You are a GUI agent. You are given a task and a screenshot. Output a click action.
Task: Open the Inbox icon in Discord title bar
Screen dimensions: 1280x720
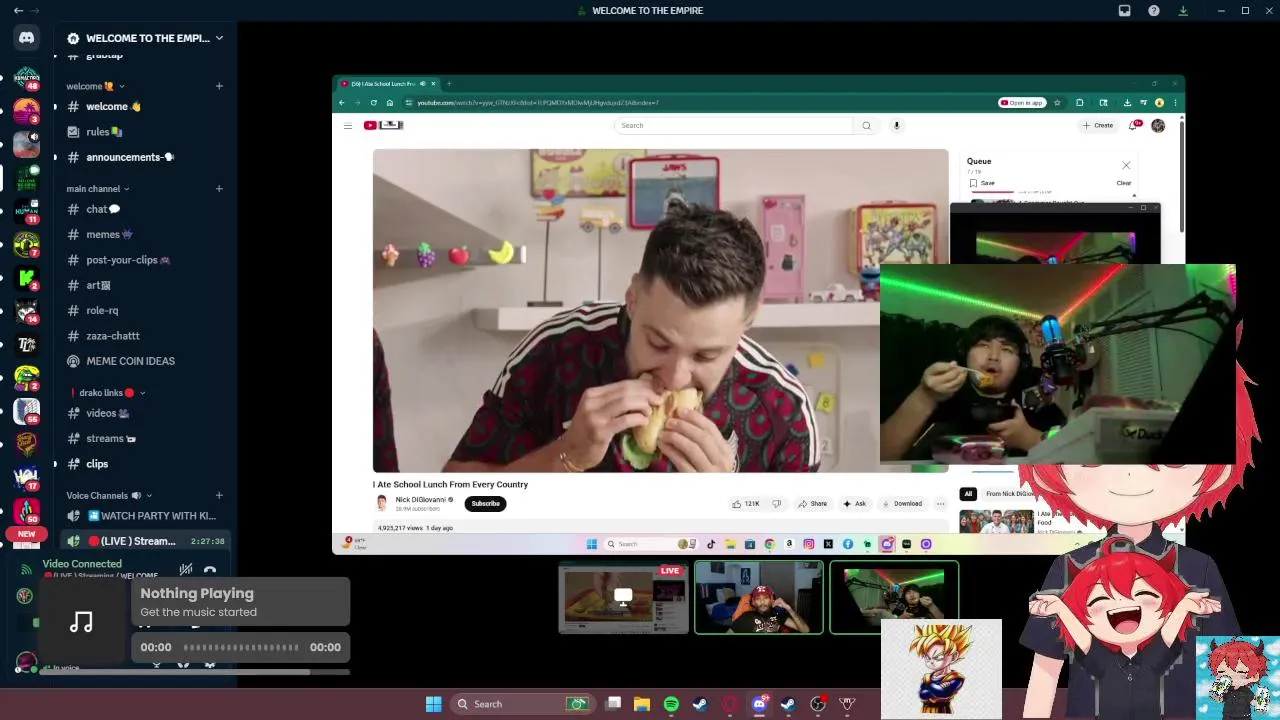pyautogui.click(x=1124, y=10)
